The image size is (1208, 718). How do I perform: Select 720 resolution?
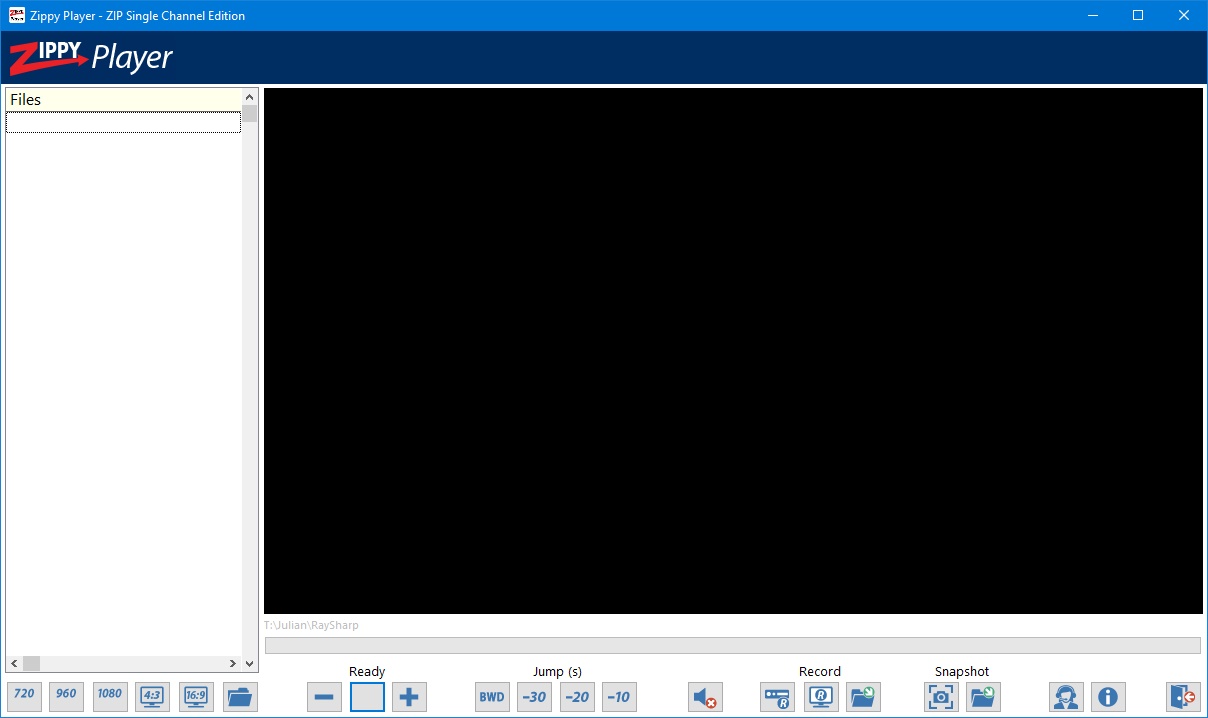click(24, 695)
